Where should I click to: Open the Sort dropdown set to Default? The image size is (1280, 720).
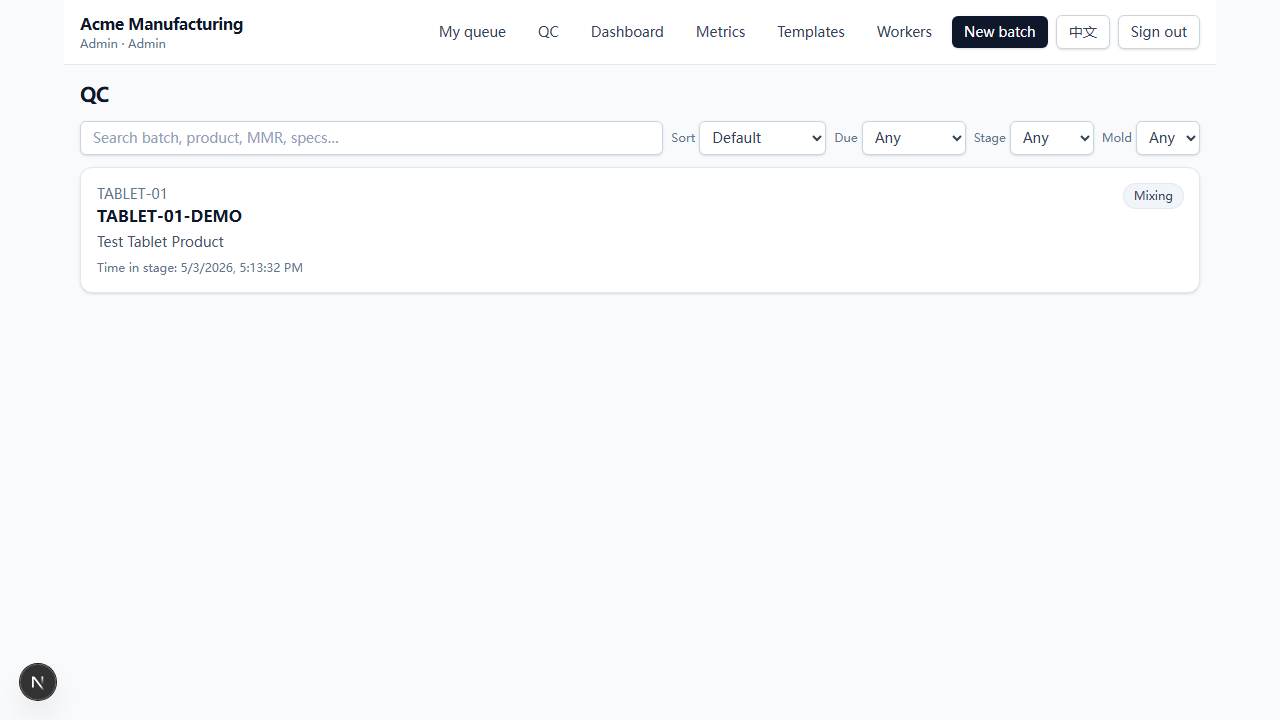[x=762, y=138]
